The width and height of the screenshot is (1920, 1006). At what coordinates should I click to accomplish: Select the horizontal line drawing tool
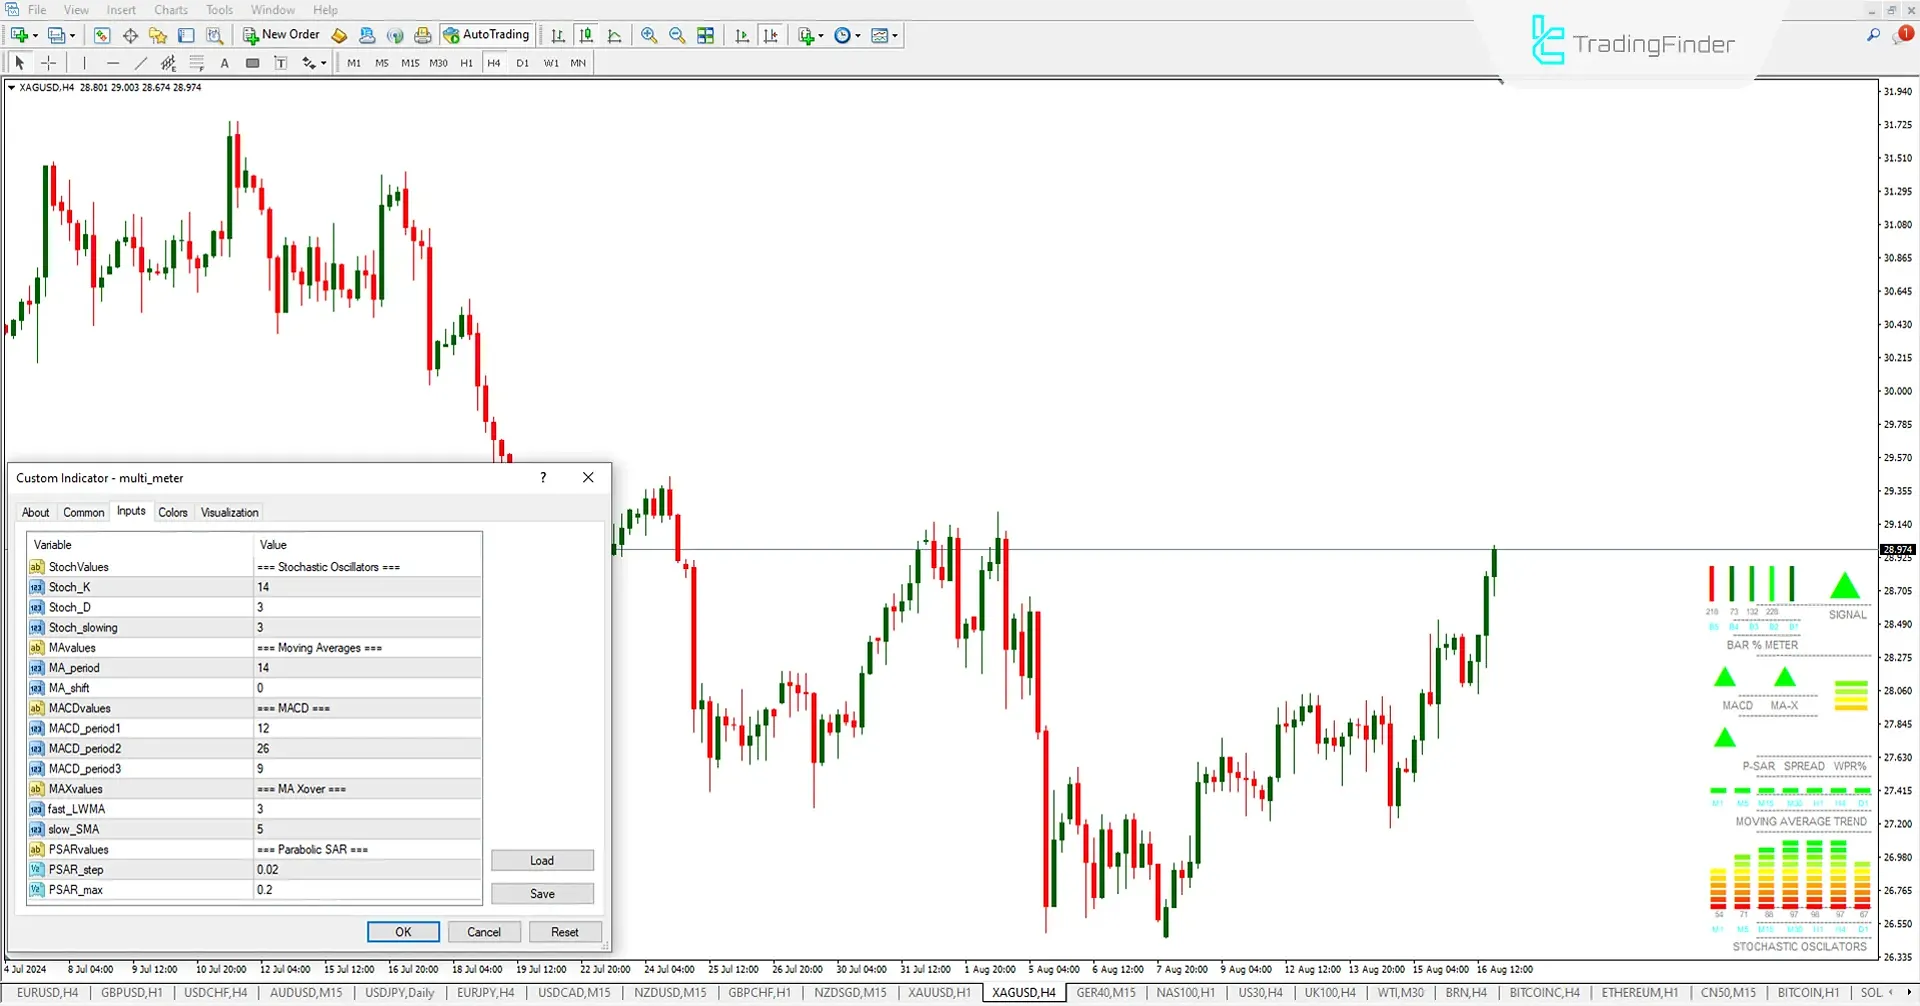[112, 63]
